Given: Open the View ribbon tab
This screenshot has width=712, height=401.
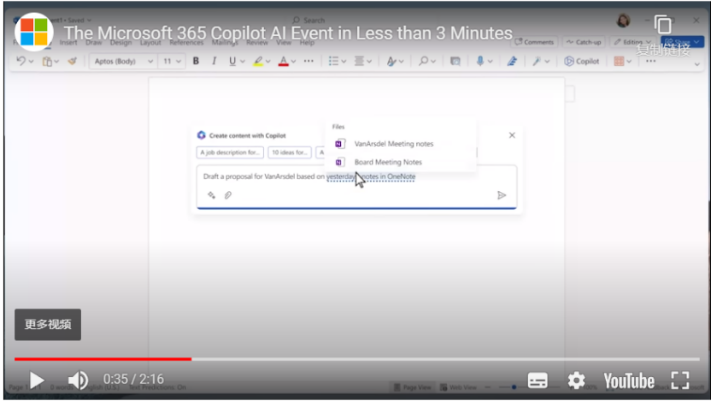Looking at the screenshot, I should click(x=284, y=42).
